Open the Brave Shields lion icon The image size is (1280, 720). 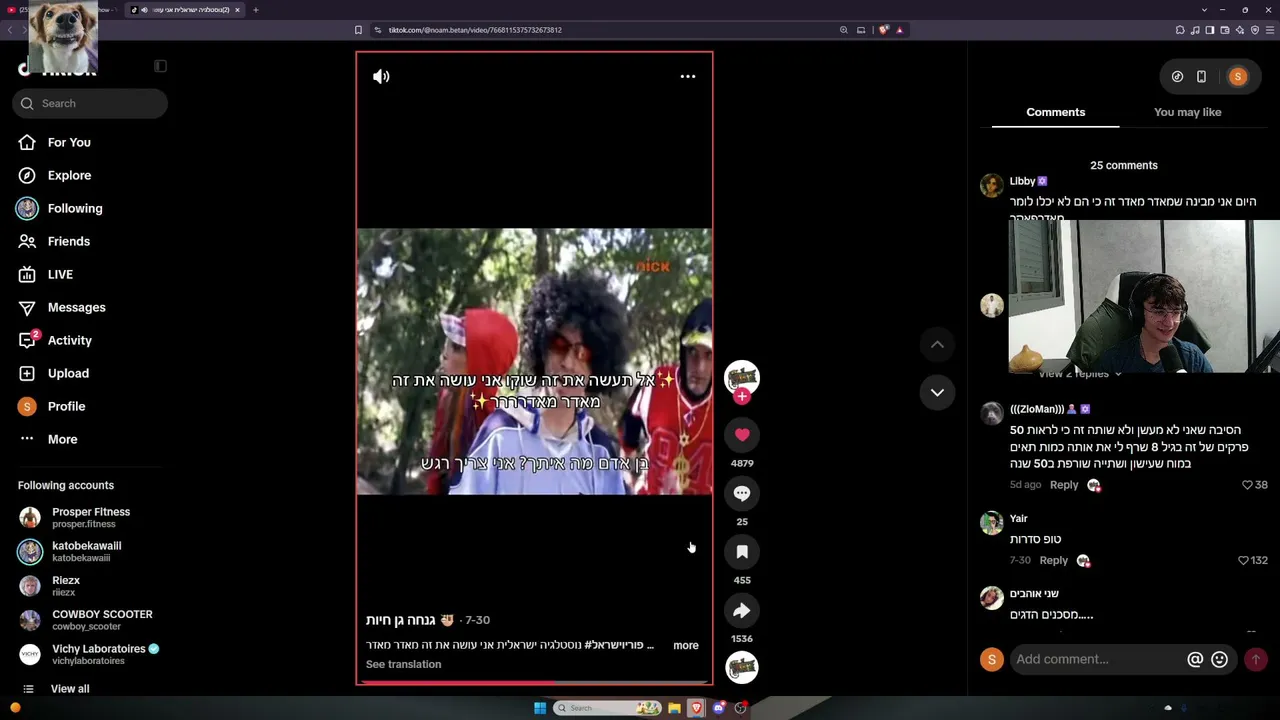[883, 30]
